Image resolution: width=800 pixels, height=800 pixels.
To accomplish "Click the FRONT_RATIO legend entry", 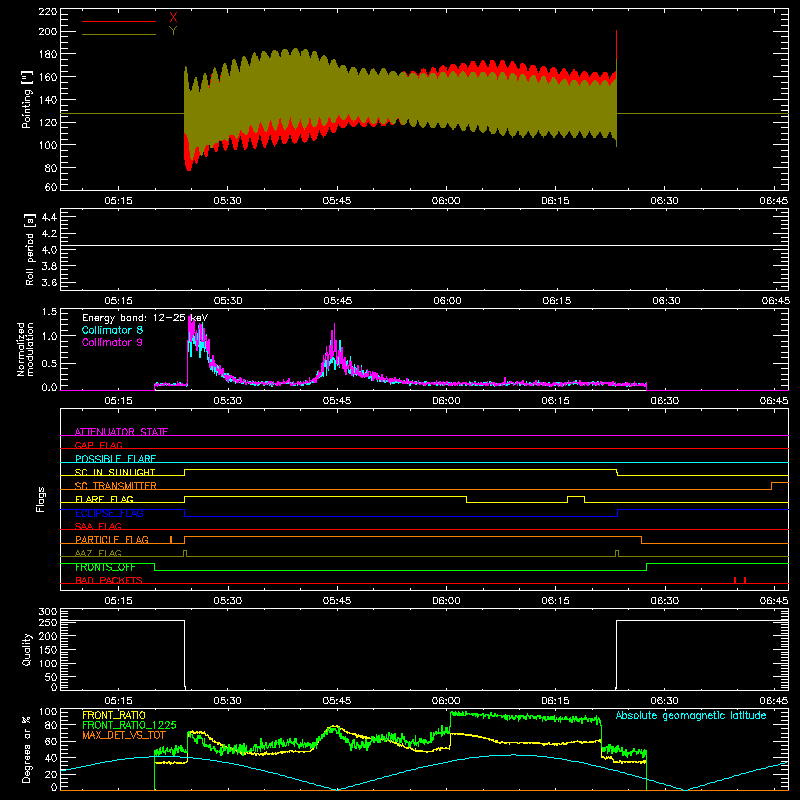I will coord(114,715).
